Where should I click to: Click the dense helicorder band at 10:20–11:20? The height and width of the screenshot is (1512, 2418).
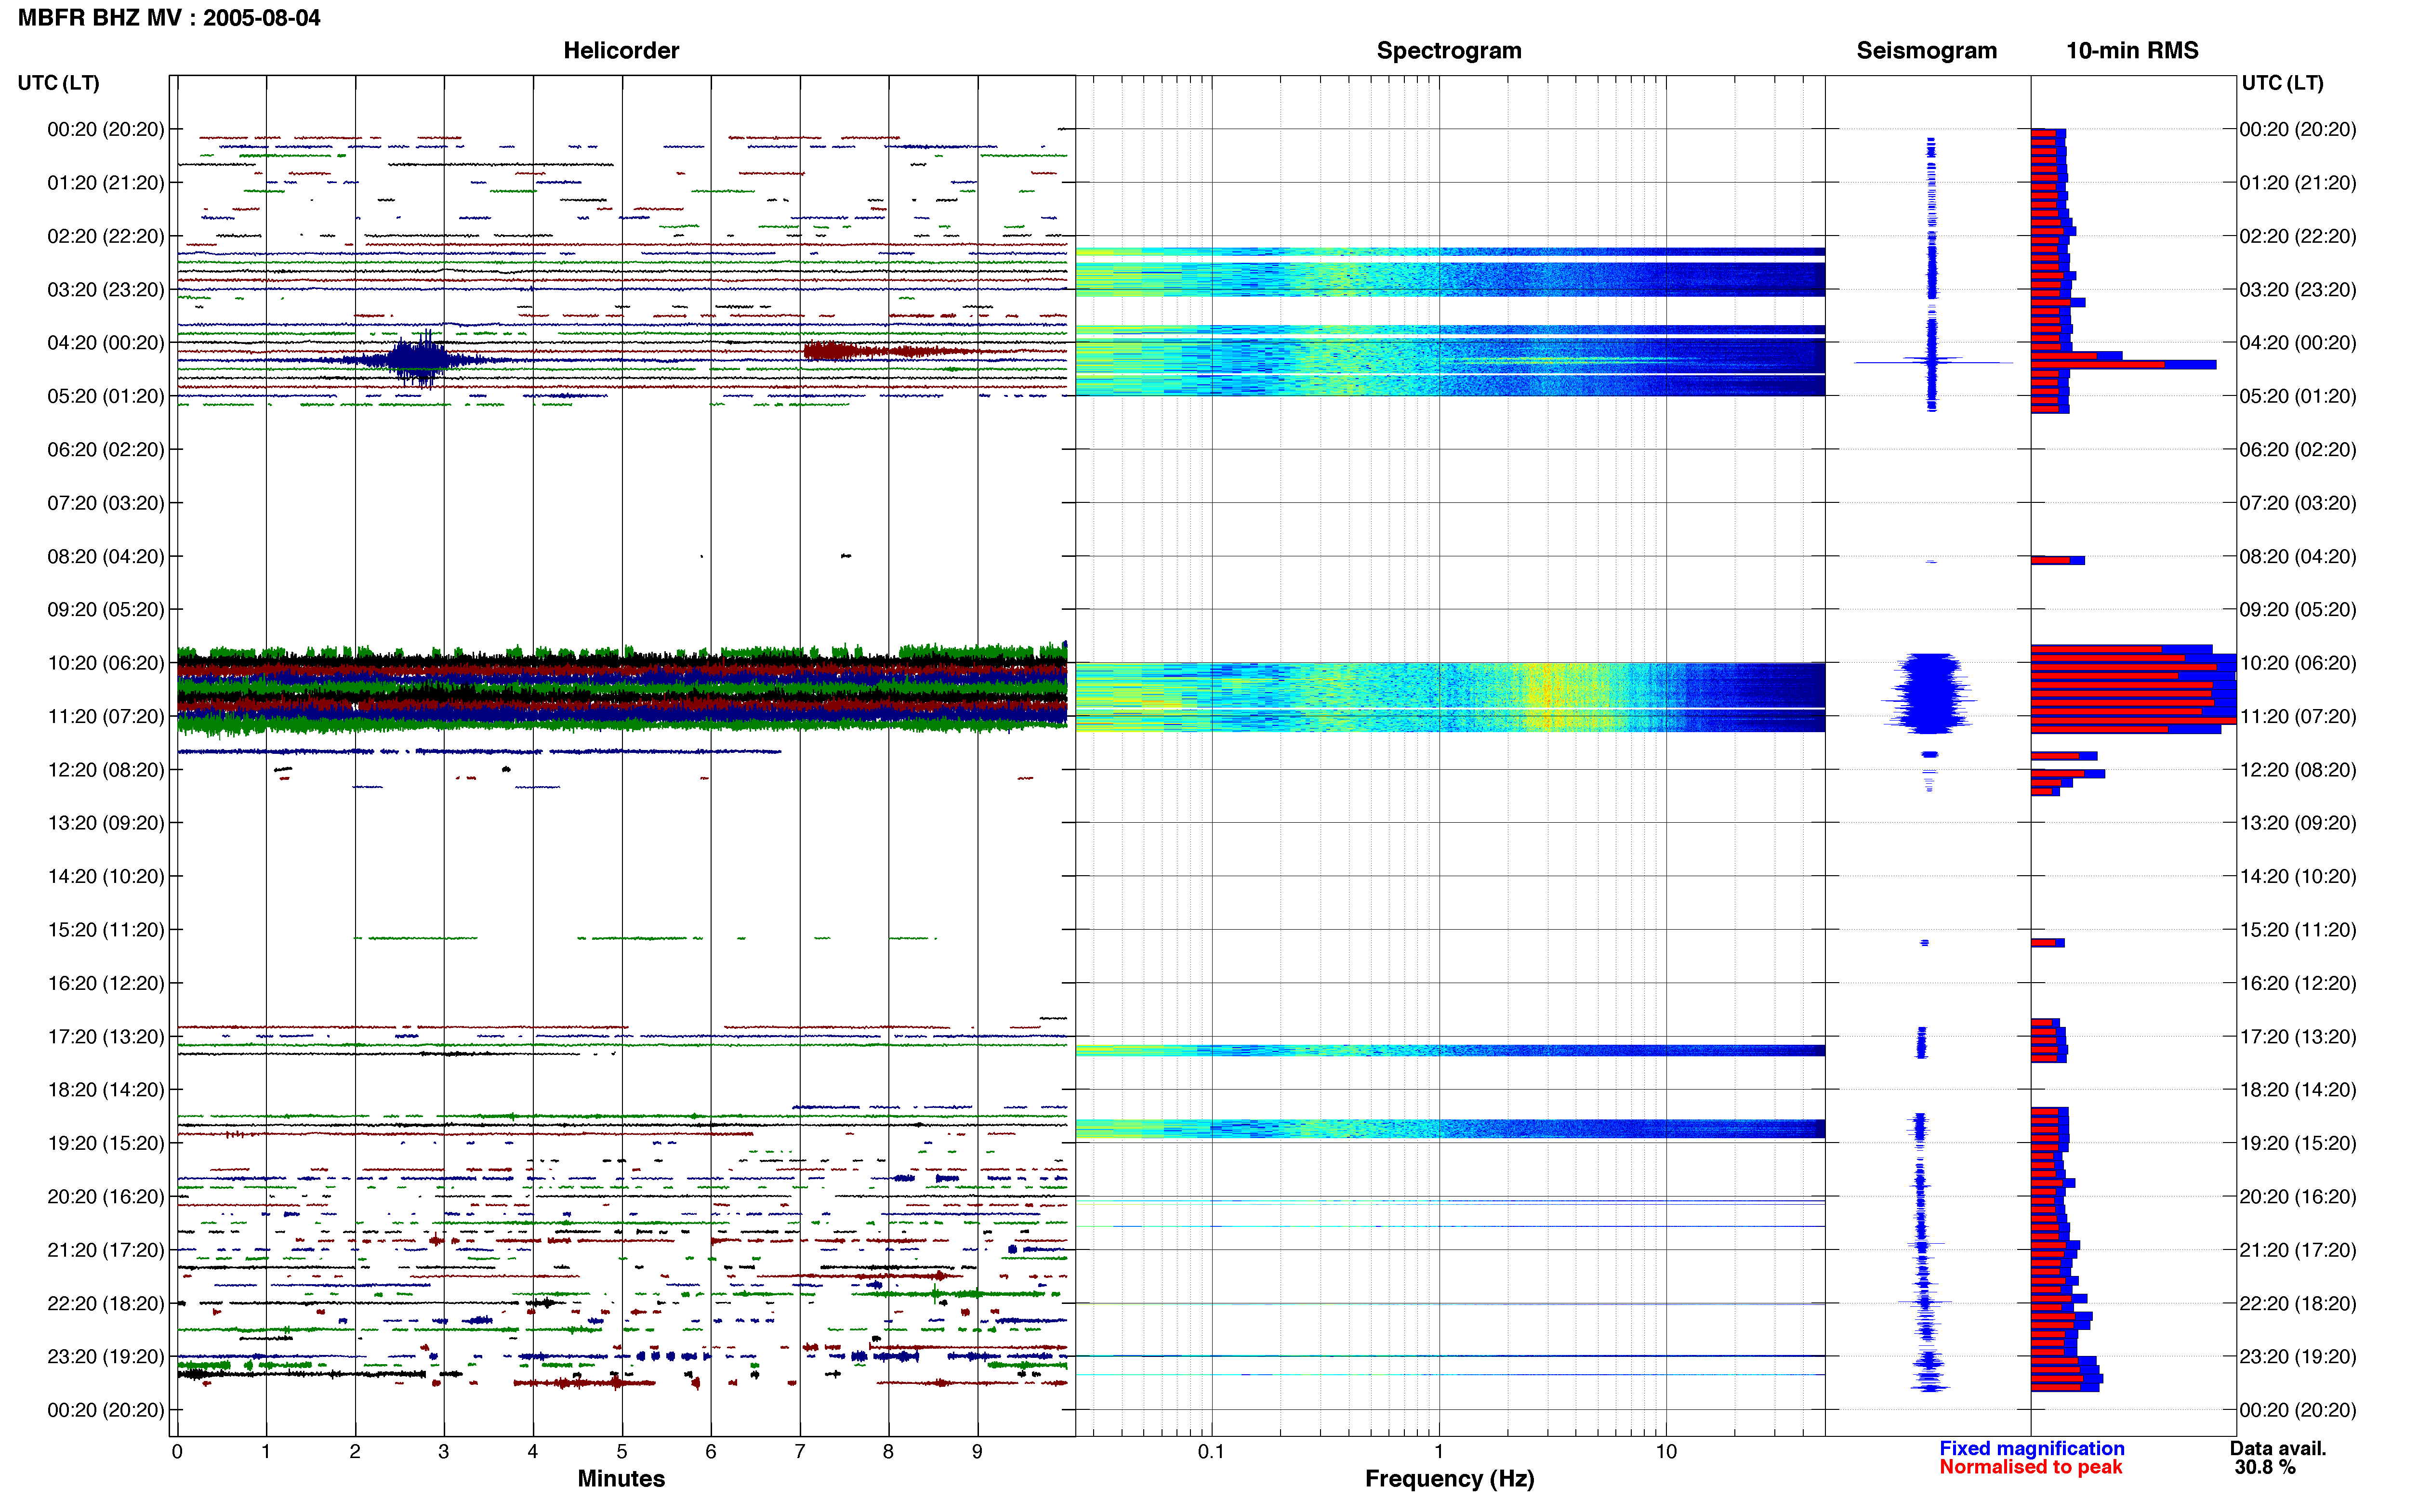tap(622, 689)
